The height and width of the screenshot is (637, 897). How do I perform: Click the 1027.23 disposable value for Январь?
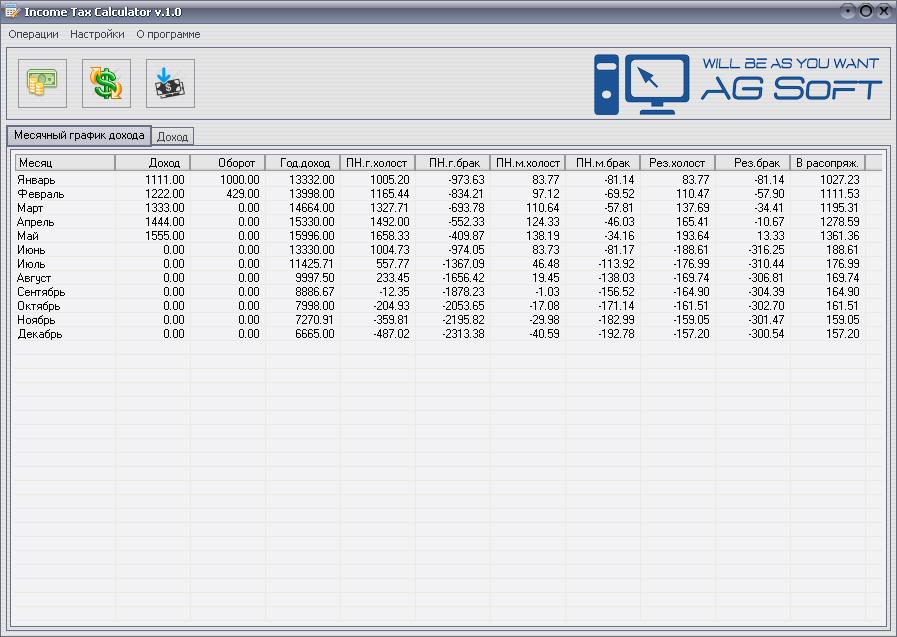pyautogui.click(x=840, y=180)
